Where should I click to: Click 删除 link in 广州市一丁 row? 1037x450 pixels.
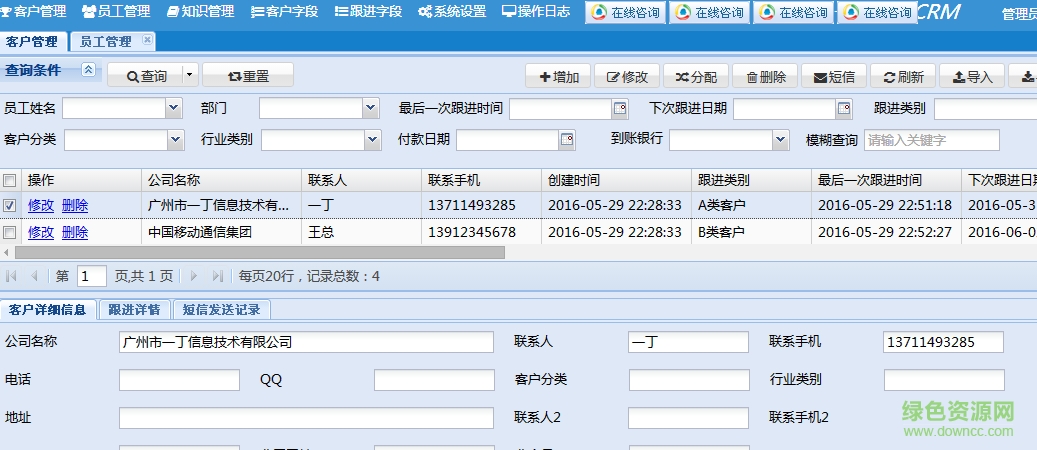75,206
